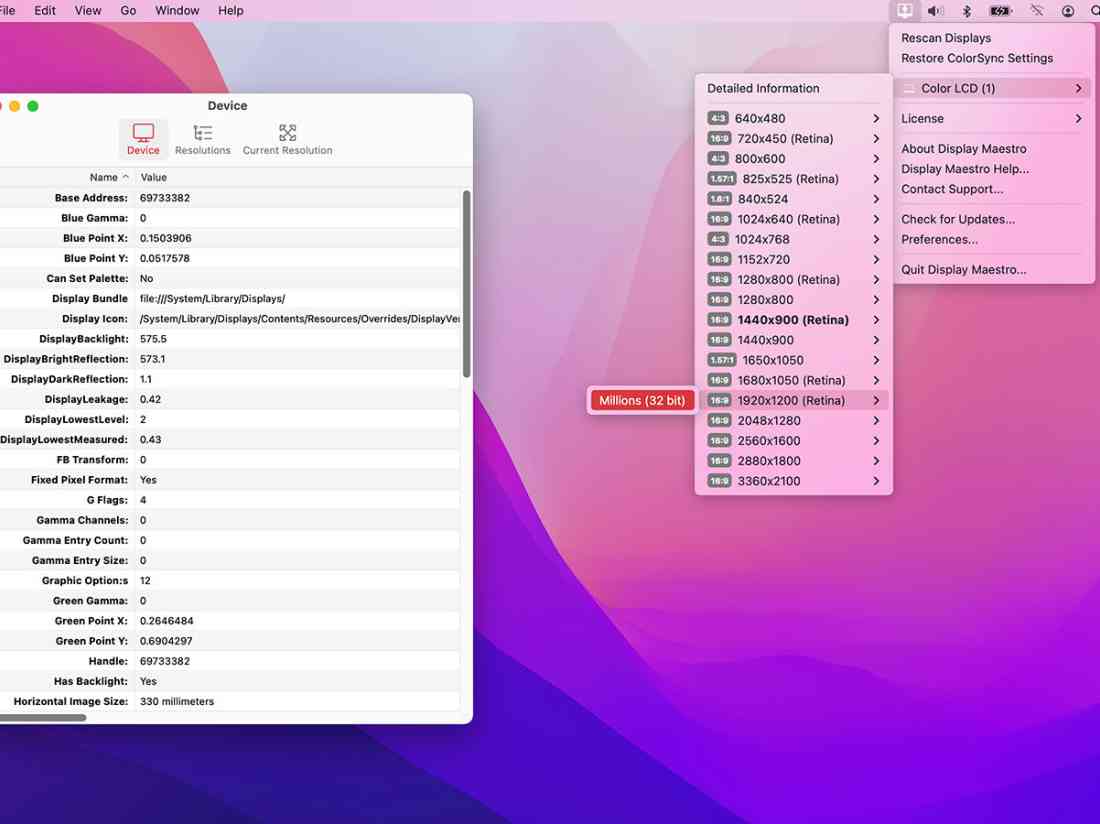Open Spotlight search from the menu bar
Image resolution: width=1100 pixels, height=824 pixels.
(1096, 10)
